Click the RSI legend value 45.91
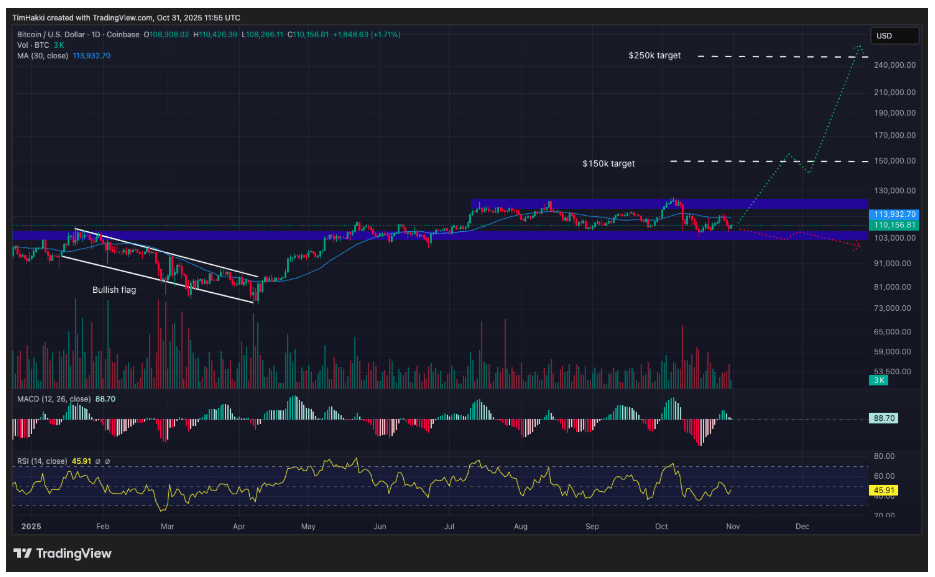Screen dimensions: 935x577 (x=82, y=461)
